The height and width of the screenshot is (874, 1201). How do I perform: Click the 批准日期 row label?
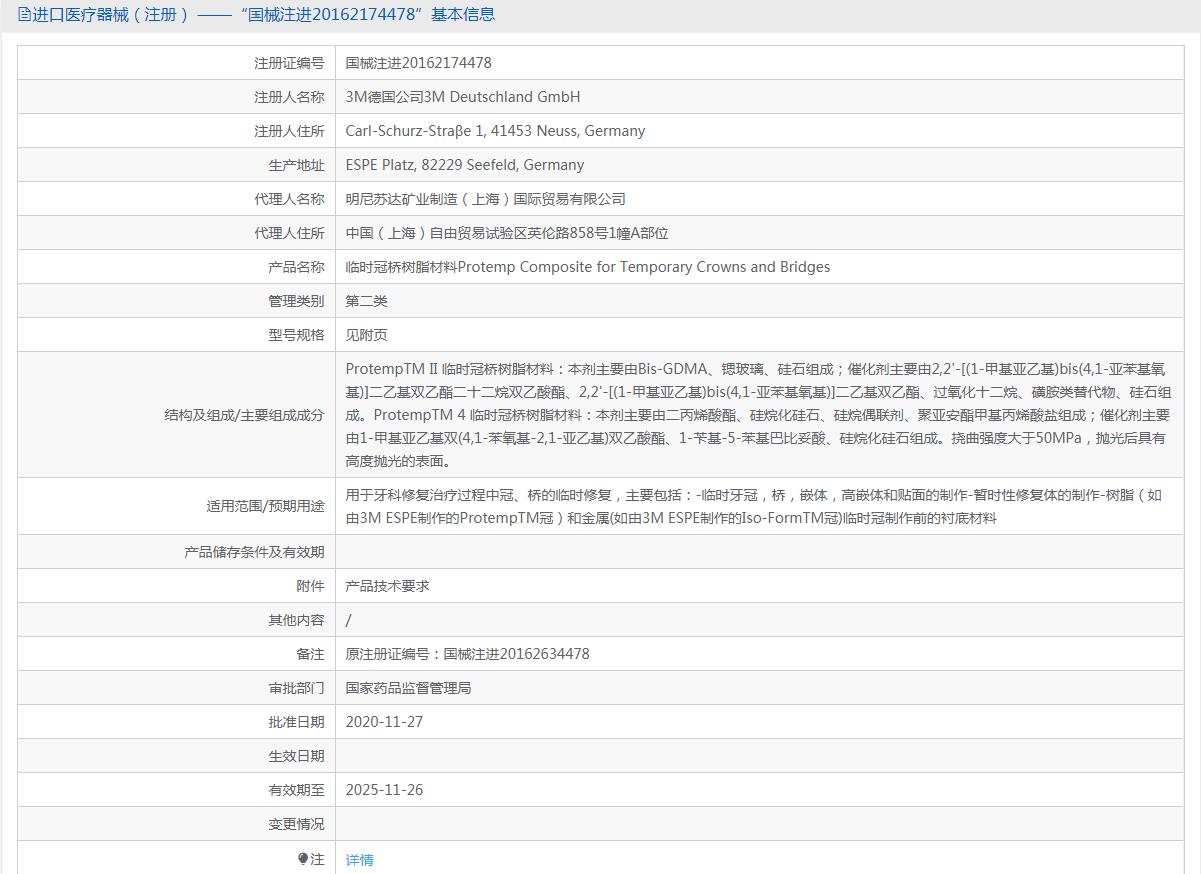point(297,722)
